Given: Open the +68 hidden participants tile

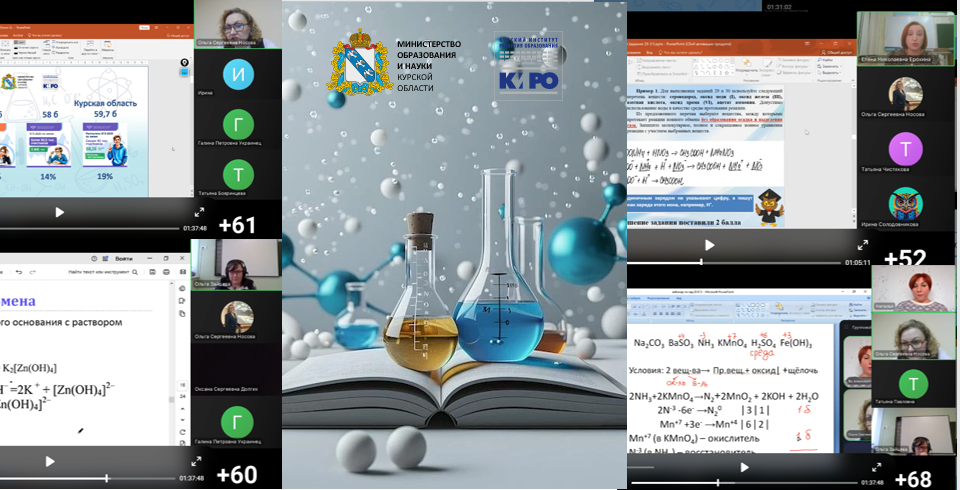Looking at the screenshot, I should coord(910,478).
